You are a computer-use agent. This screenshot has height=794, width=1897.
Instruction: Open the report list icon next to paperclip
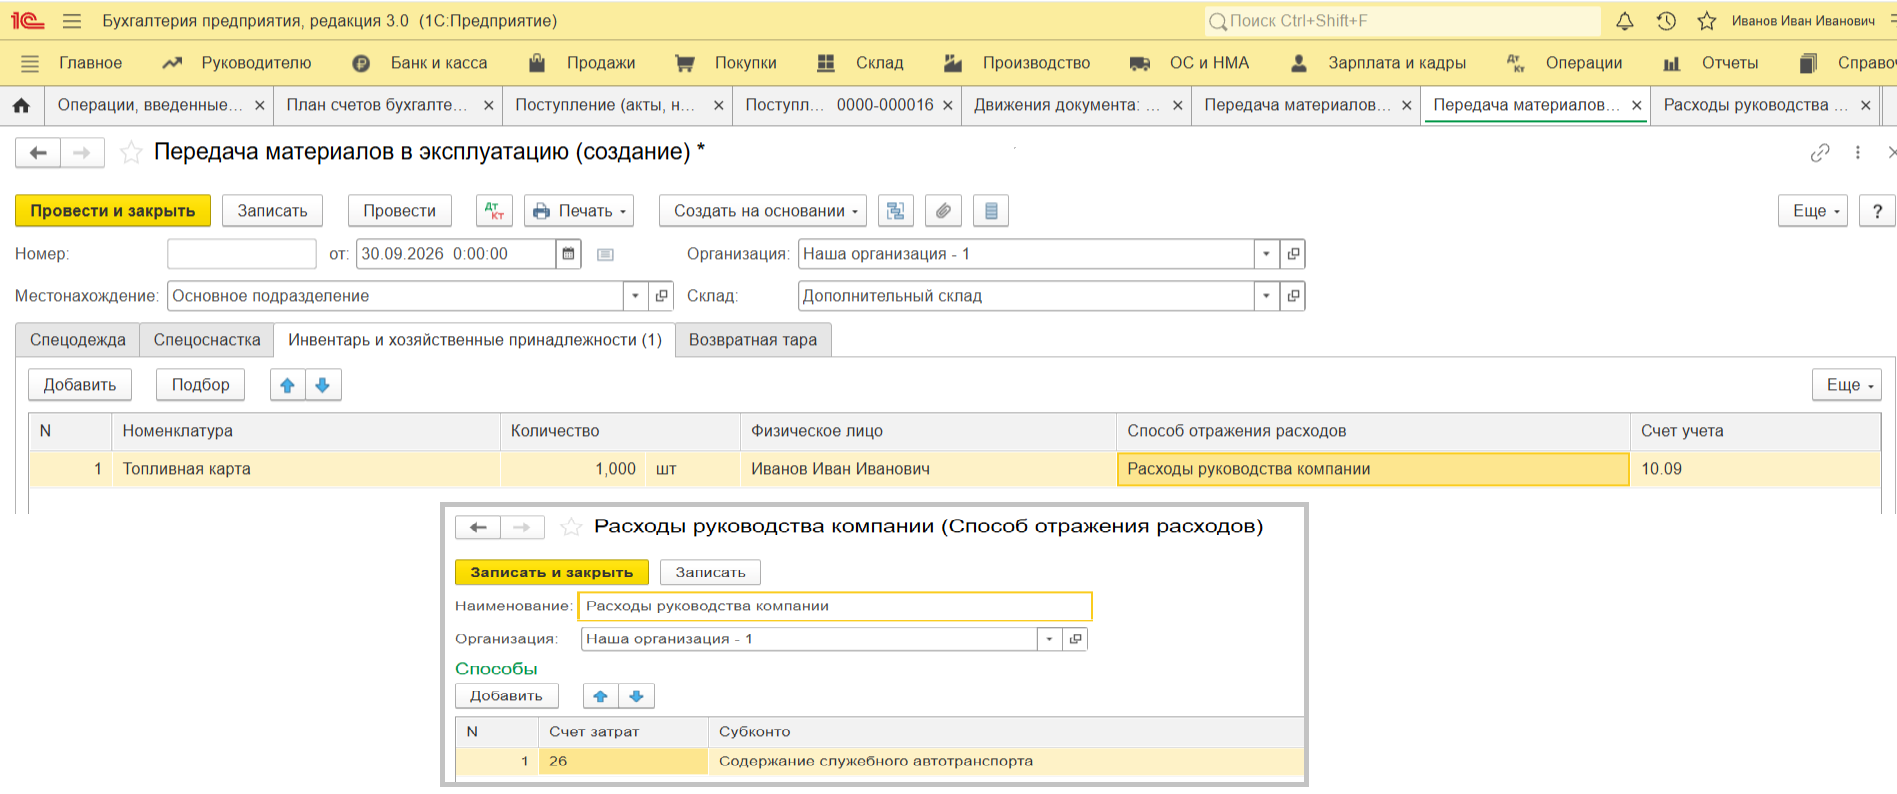click(x=991, y=211)
